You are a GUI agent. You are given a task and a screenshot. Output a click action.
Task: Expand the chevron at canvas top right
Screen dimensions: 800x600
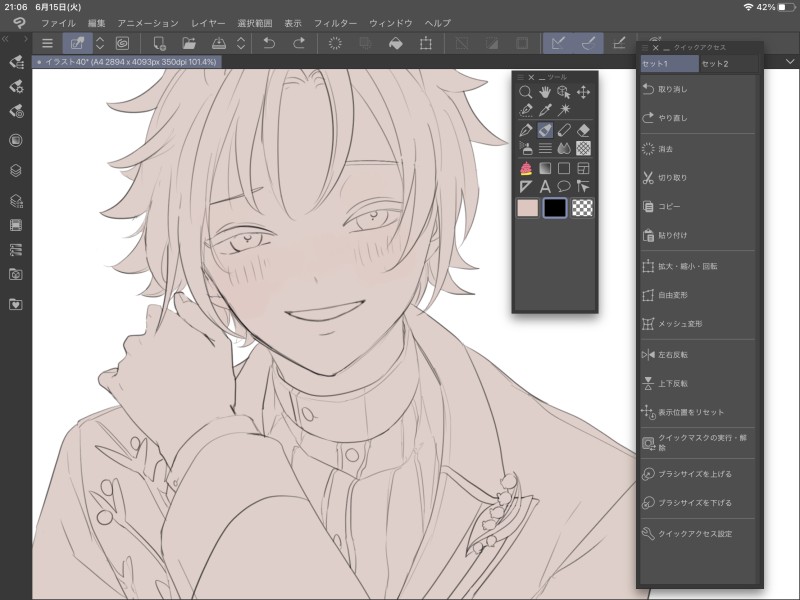[790, 62]
